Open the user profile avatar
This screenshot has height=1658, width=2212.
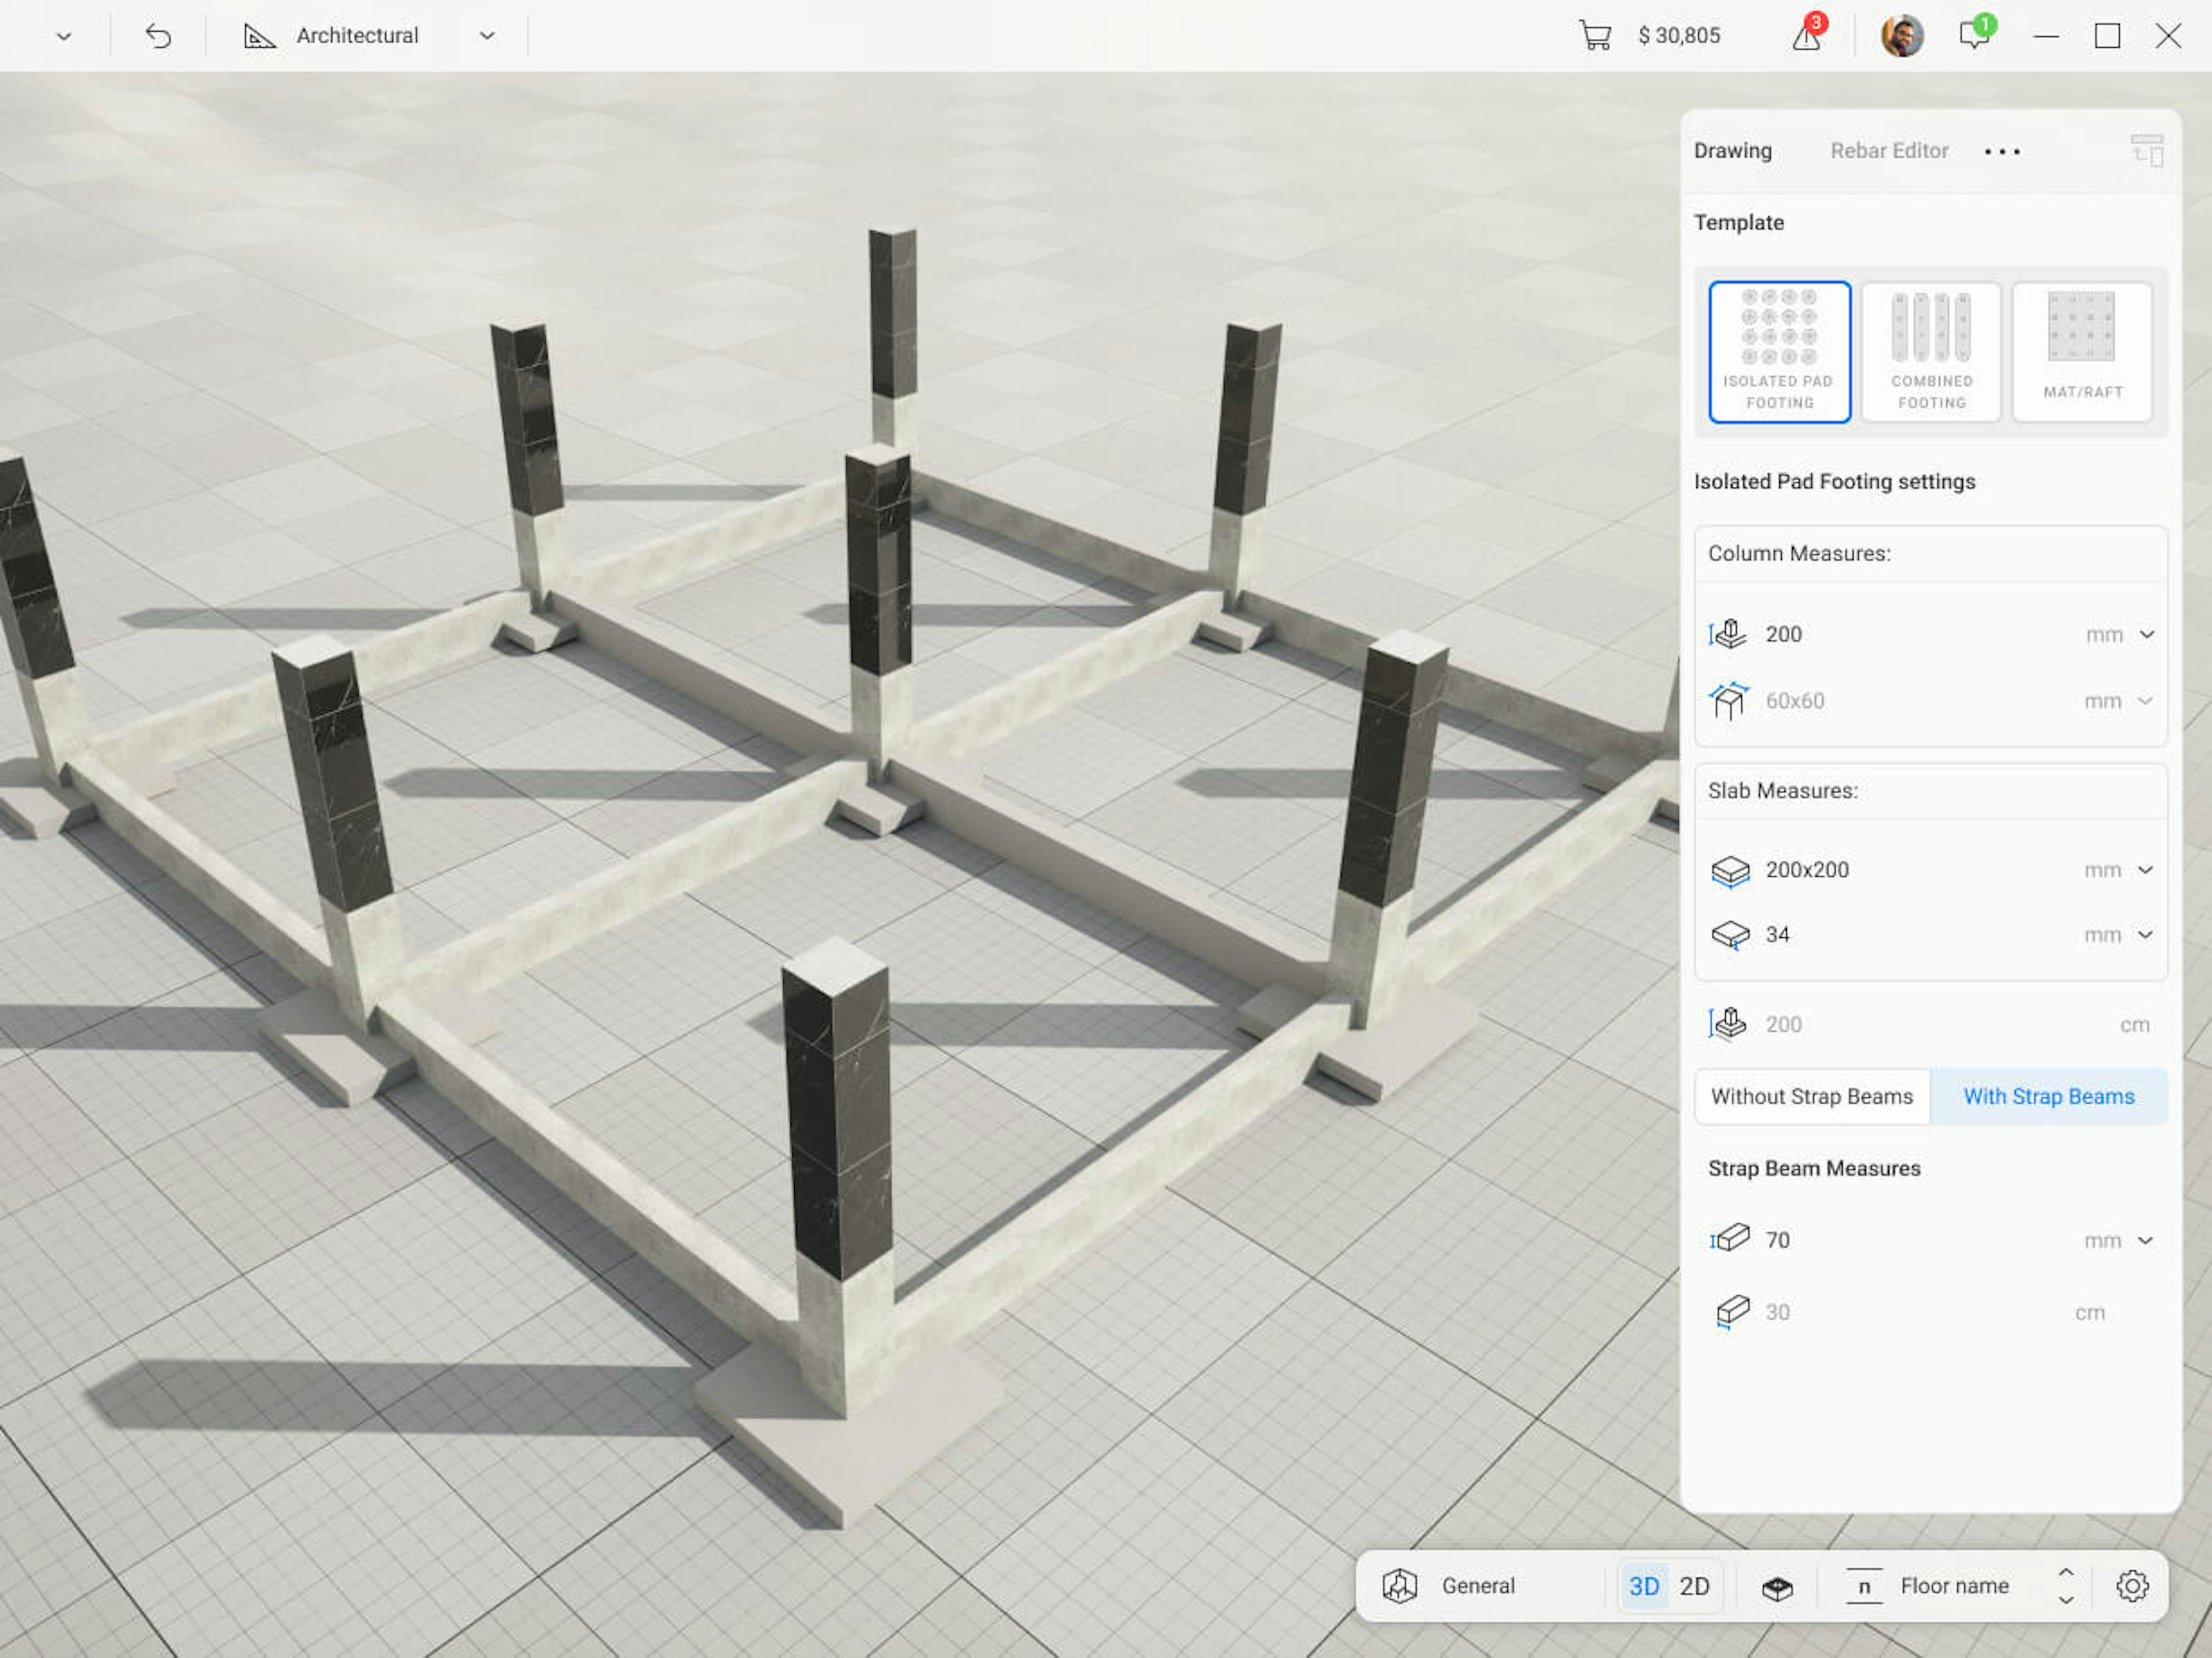pyautogui.click(x=1902, y=36)
